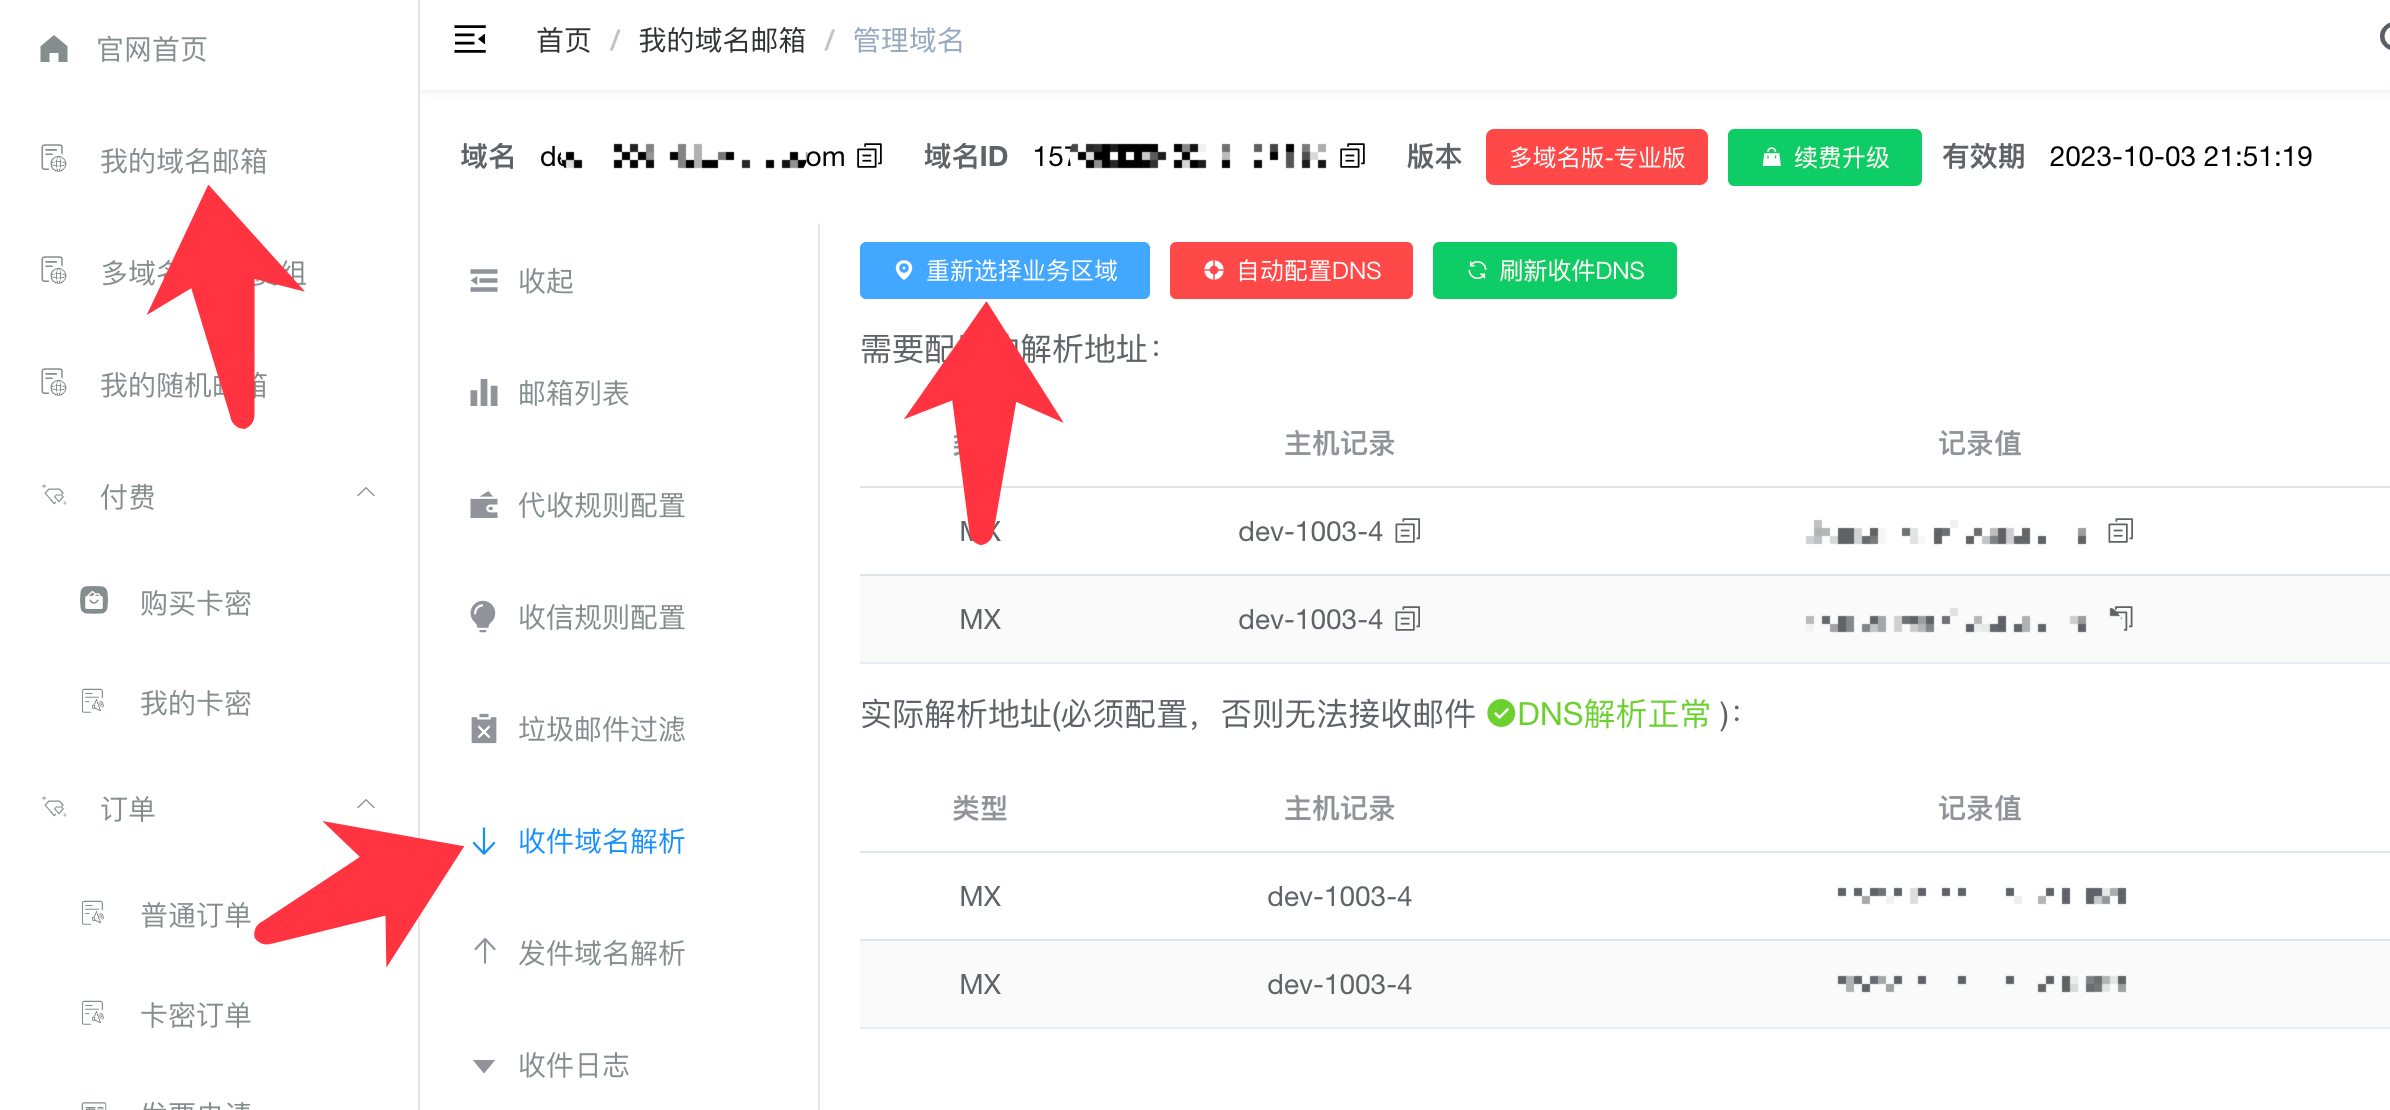Copy record value in second required MX row

(2120, 619)
